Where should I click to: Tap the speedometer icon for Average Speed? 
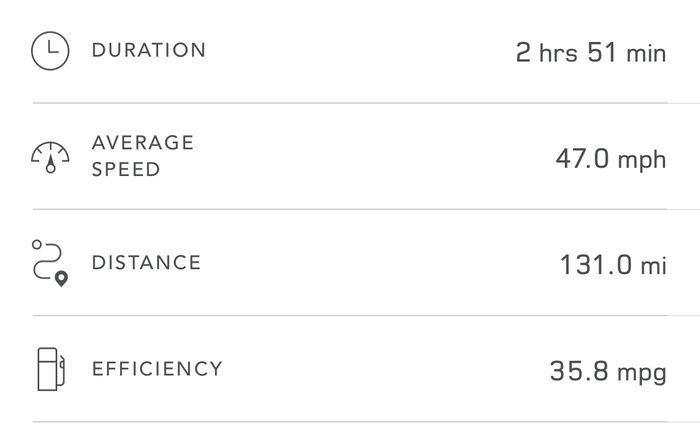(x=50, y=158)
